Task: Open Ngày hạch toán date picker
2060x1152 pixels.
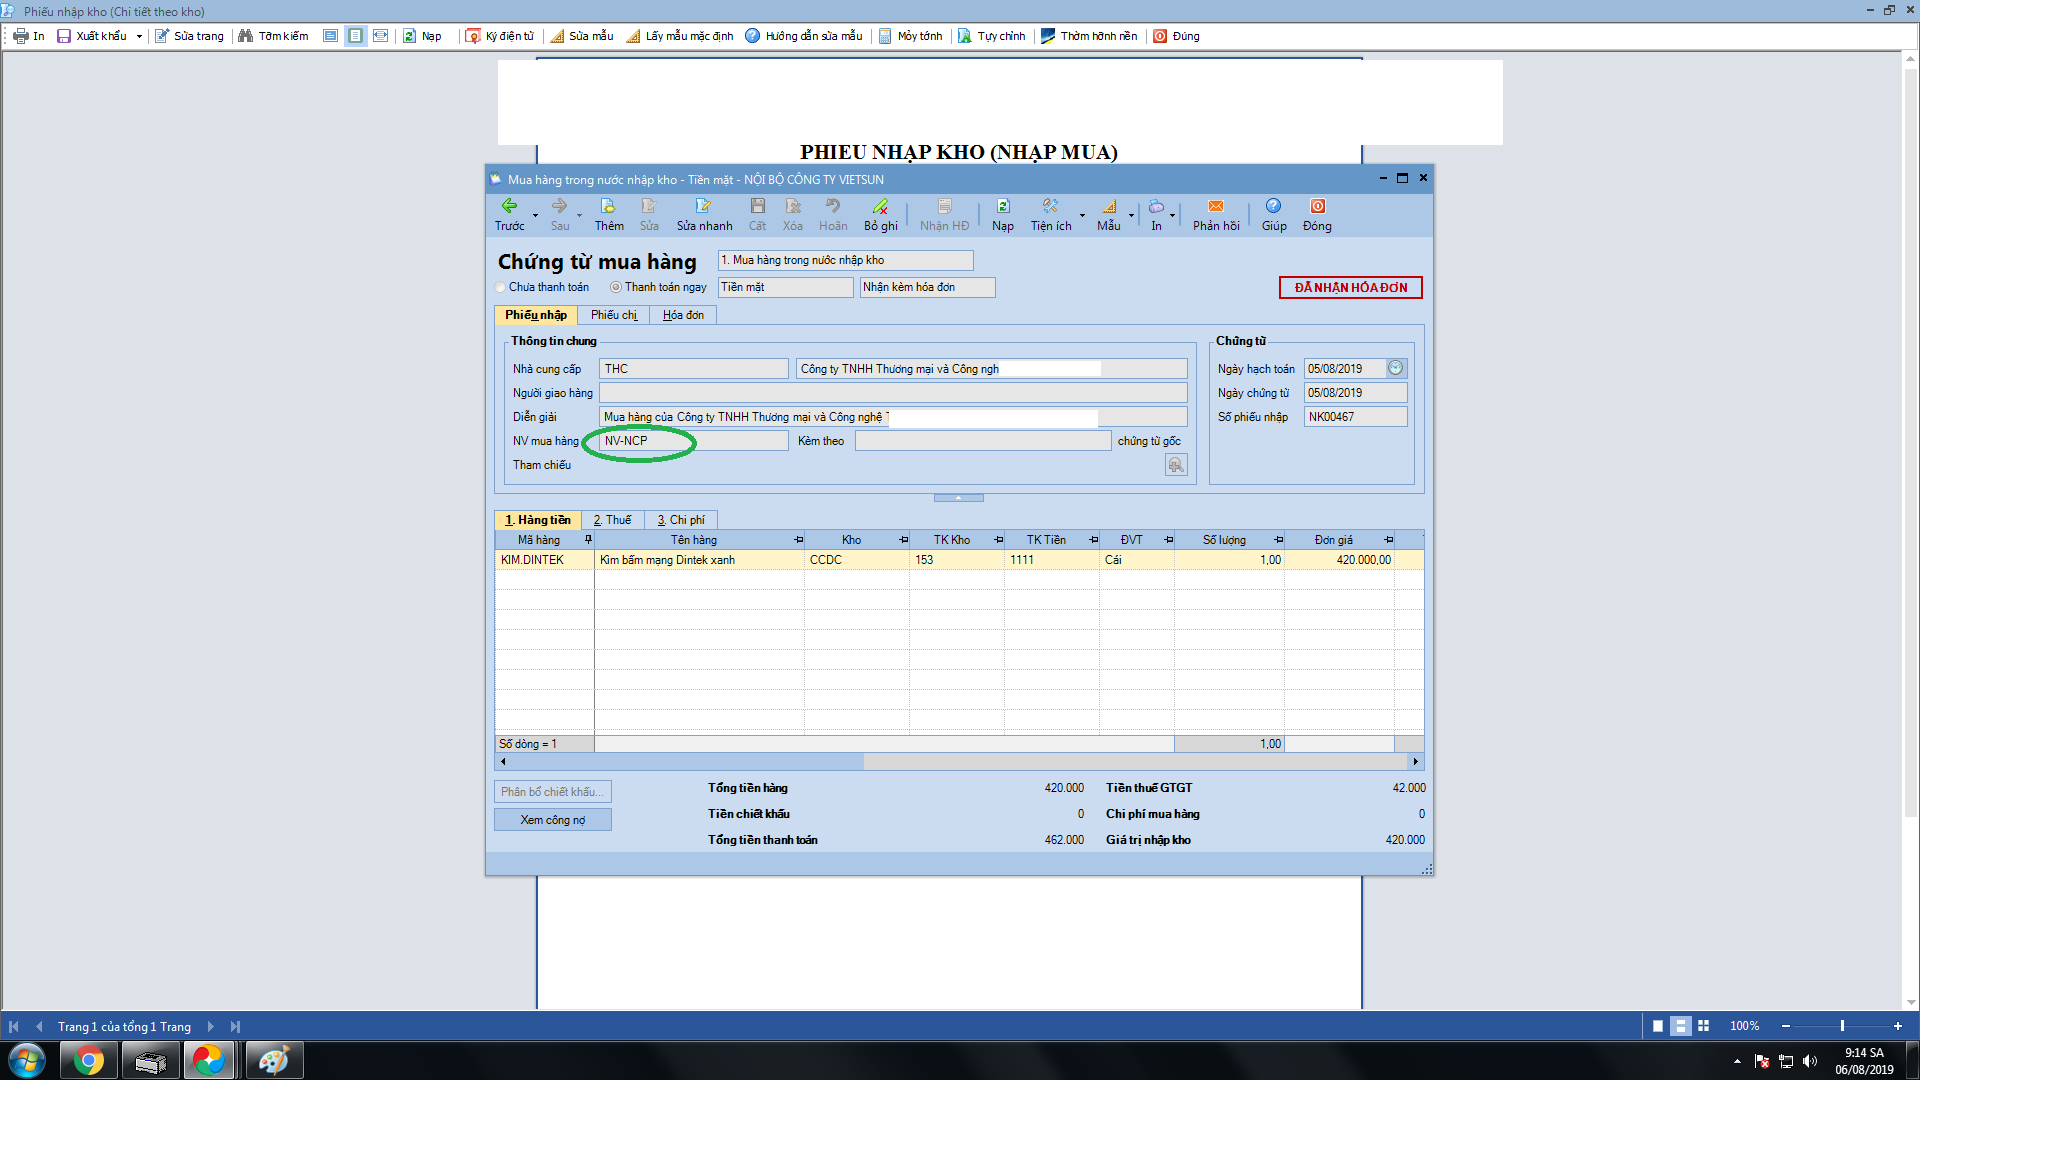Action: 1396,369
